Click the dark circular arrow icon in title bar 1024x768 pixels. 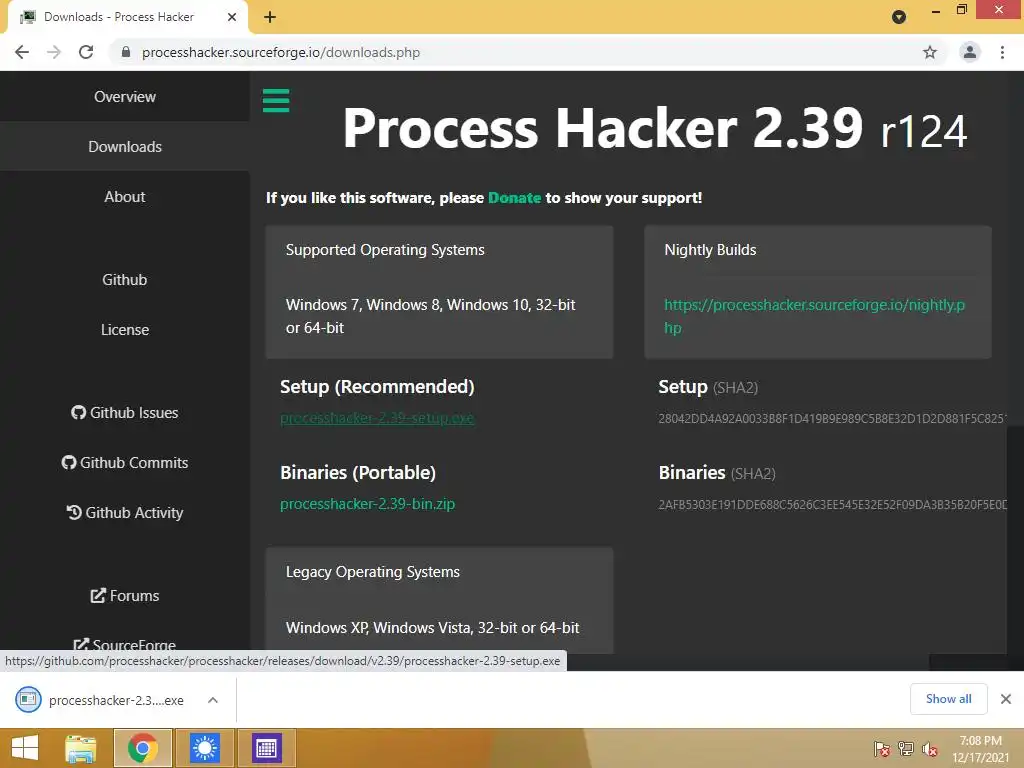(x=899, y=17)
